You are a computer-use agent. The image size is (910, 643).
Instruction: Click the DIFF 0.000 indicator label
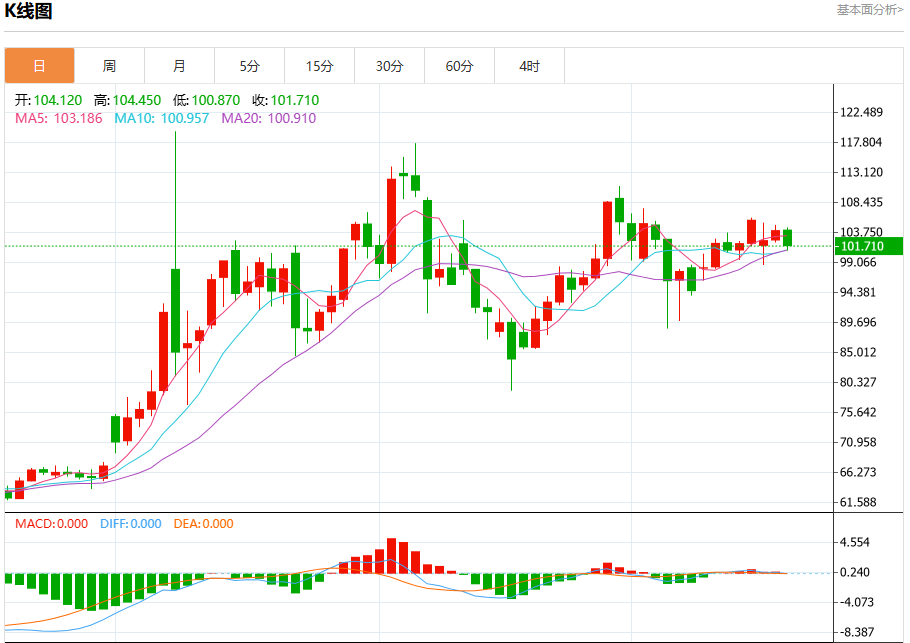[x=131, y=523]
